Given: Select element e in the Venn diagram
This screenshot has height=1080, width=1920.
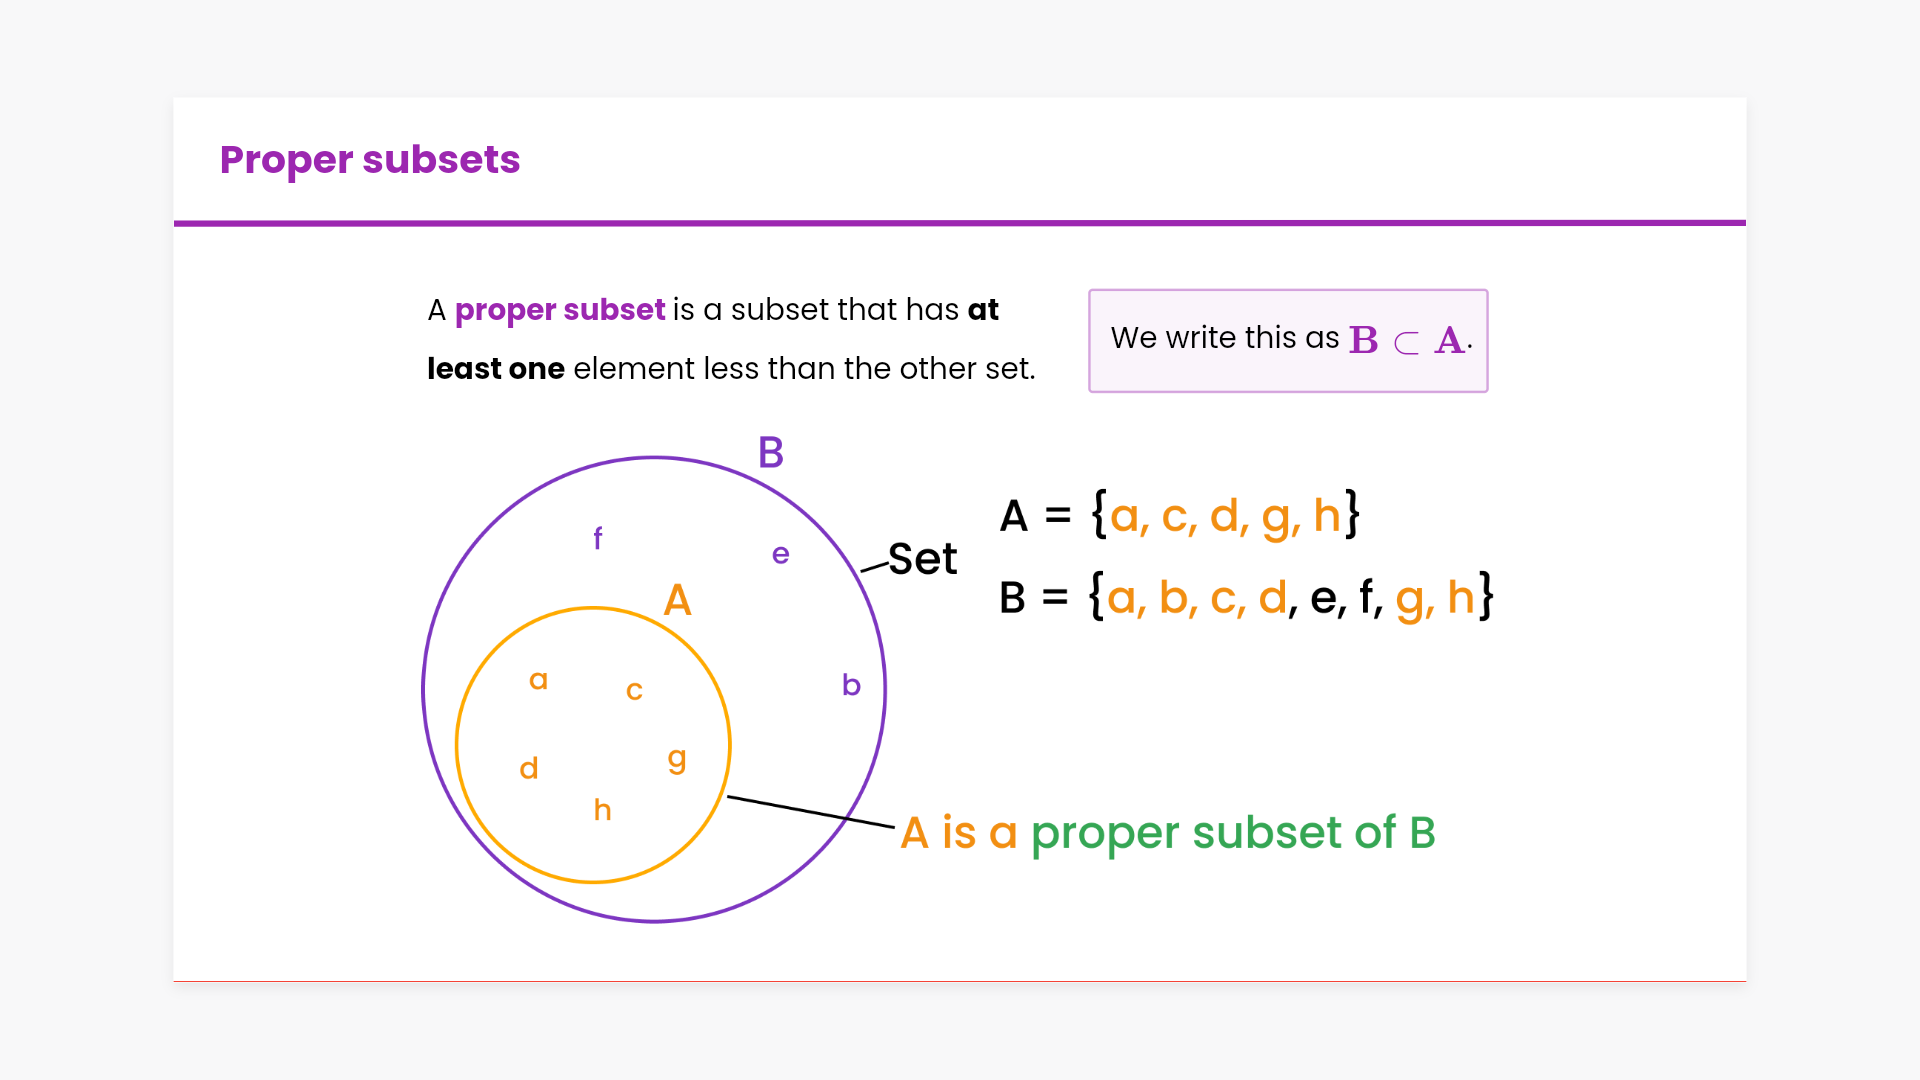Looking at the screenshot, I should 780,554.
